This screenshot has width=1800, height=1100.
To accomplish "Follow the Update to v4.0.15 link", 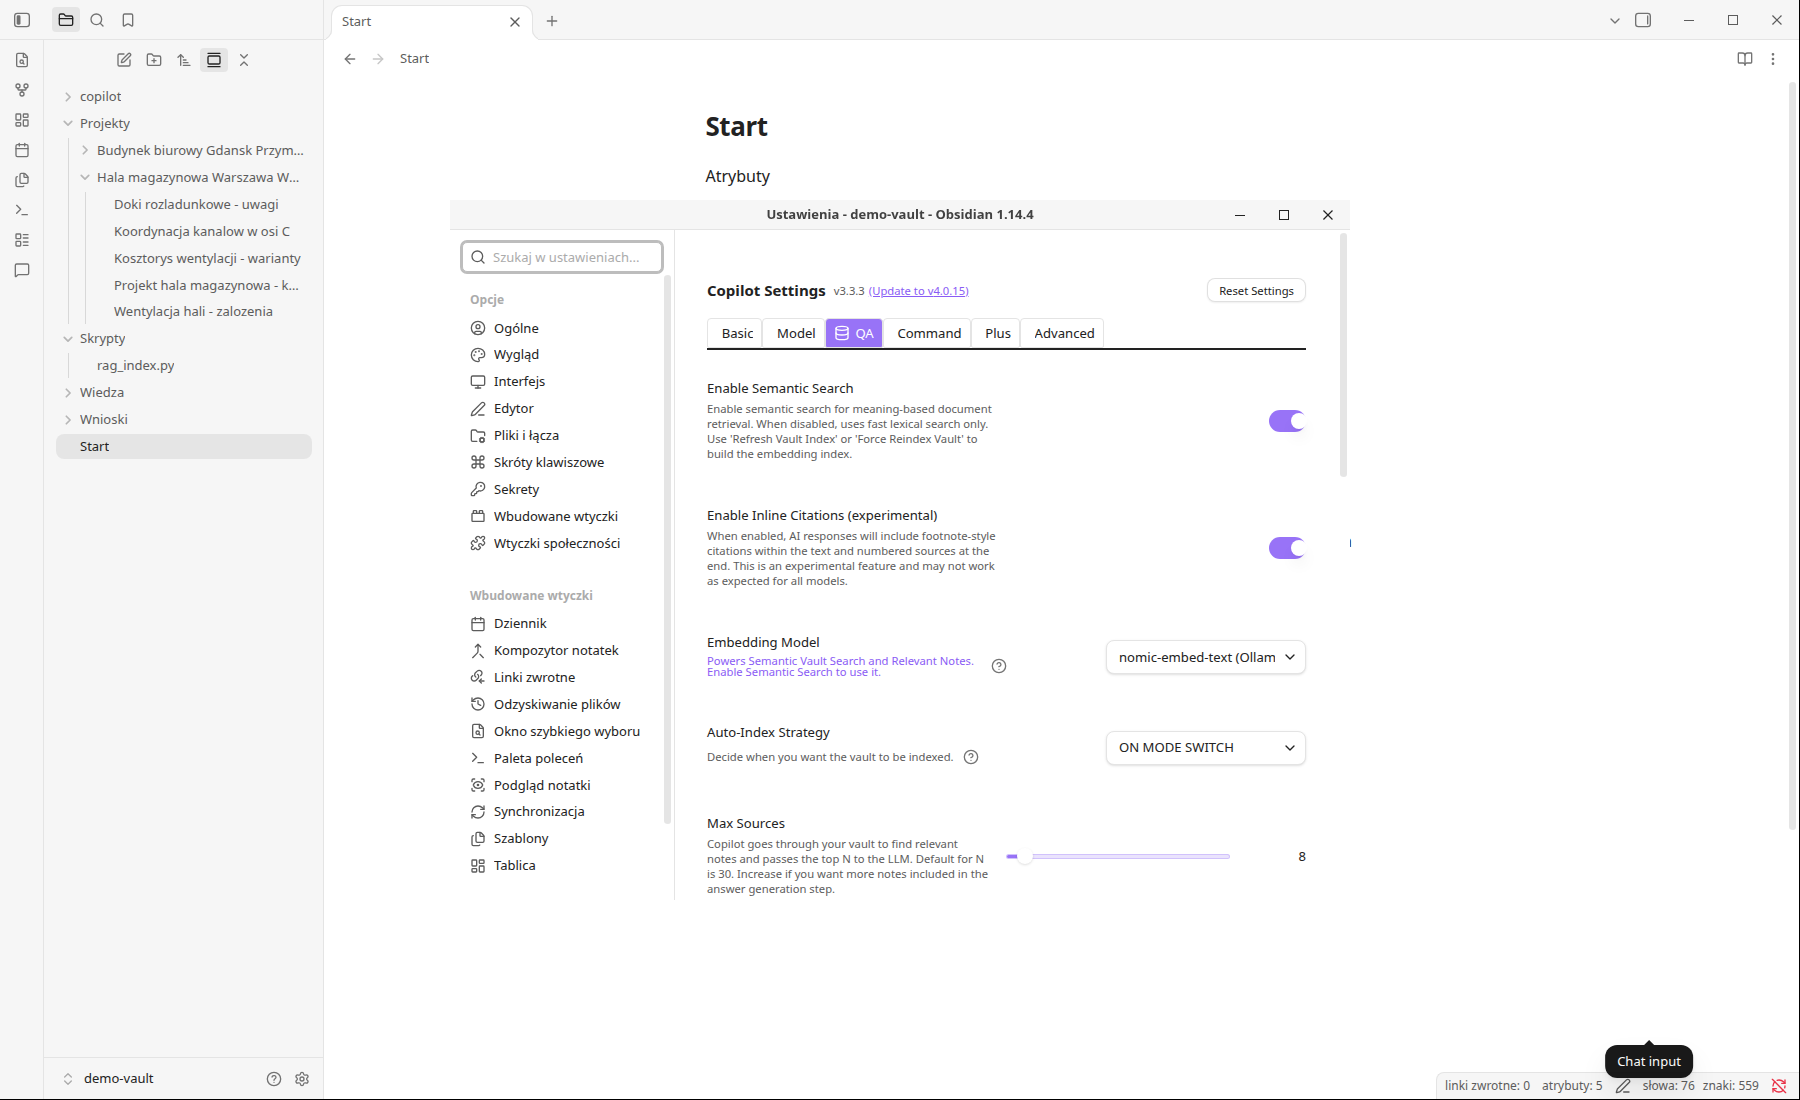I will [919, 291].
